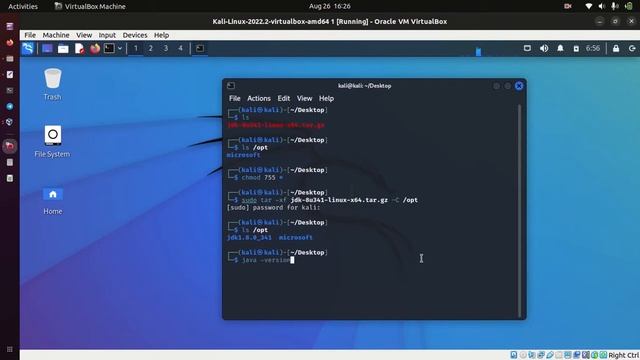Maximize the VirtualBox window

[x=615, y=21]
